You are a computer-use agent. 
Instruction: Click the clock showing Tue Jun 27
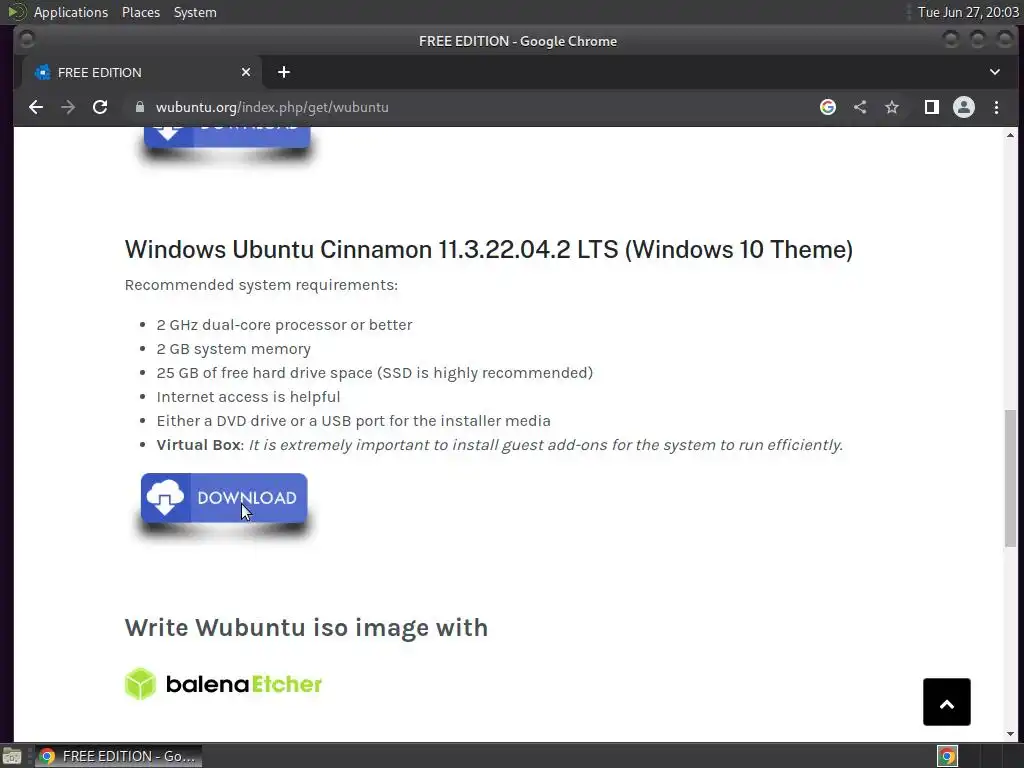[x=968, y=12]
